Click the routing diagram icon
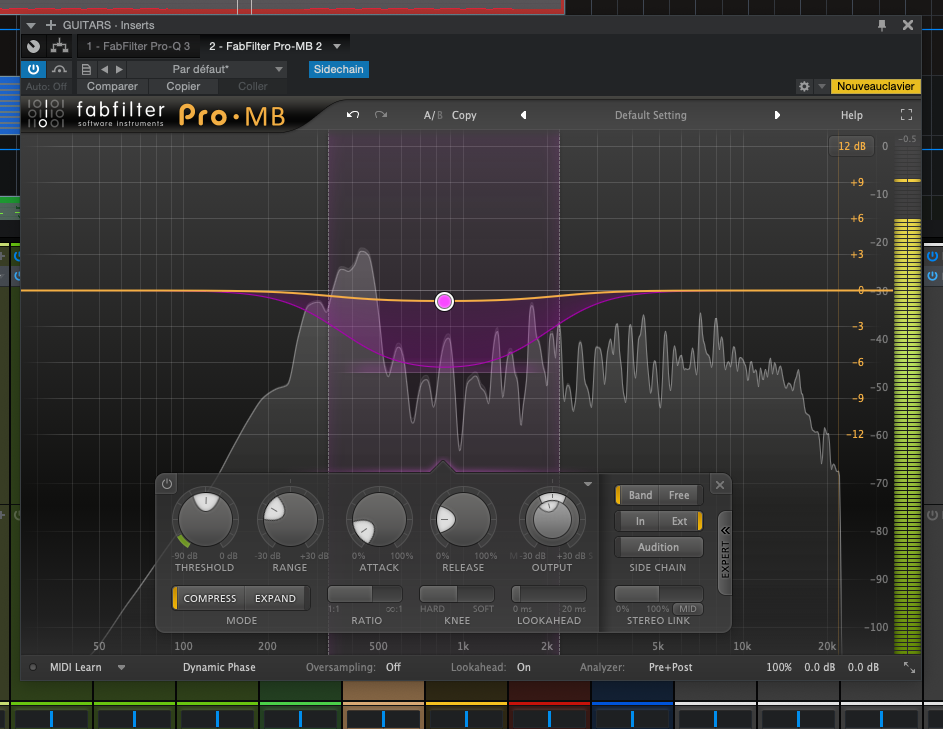Screen dimensions: 943x729 [x=59, y=46]
